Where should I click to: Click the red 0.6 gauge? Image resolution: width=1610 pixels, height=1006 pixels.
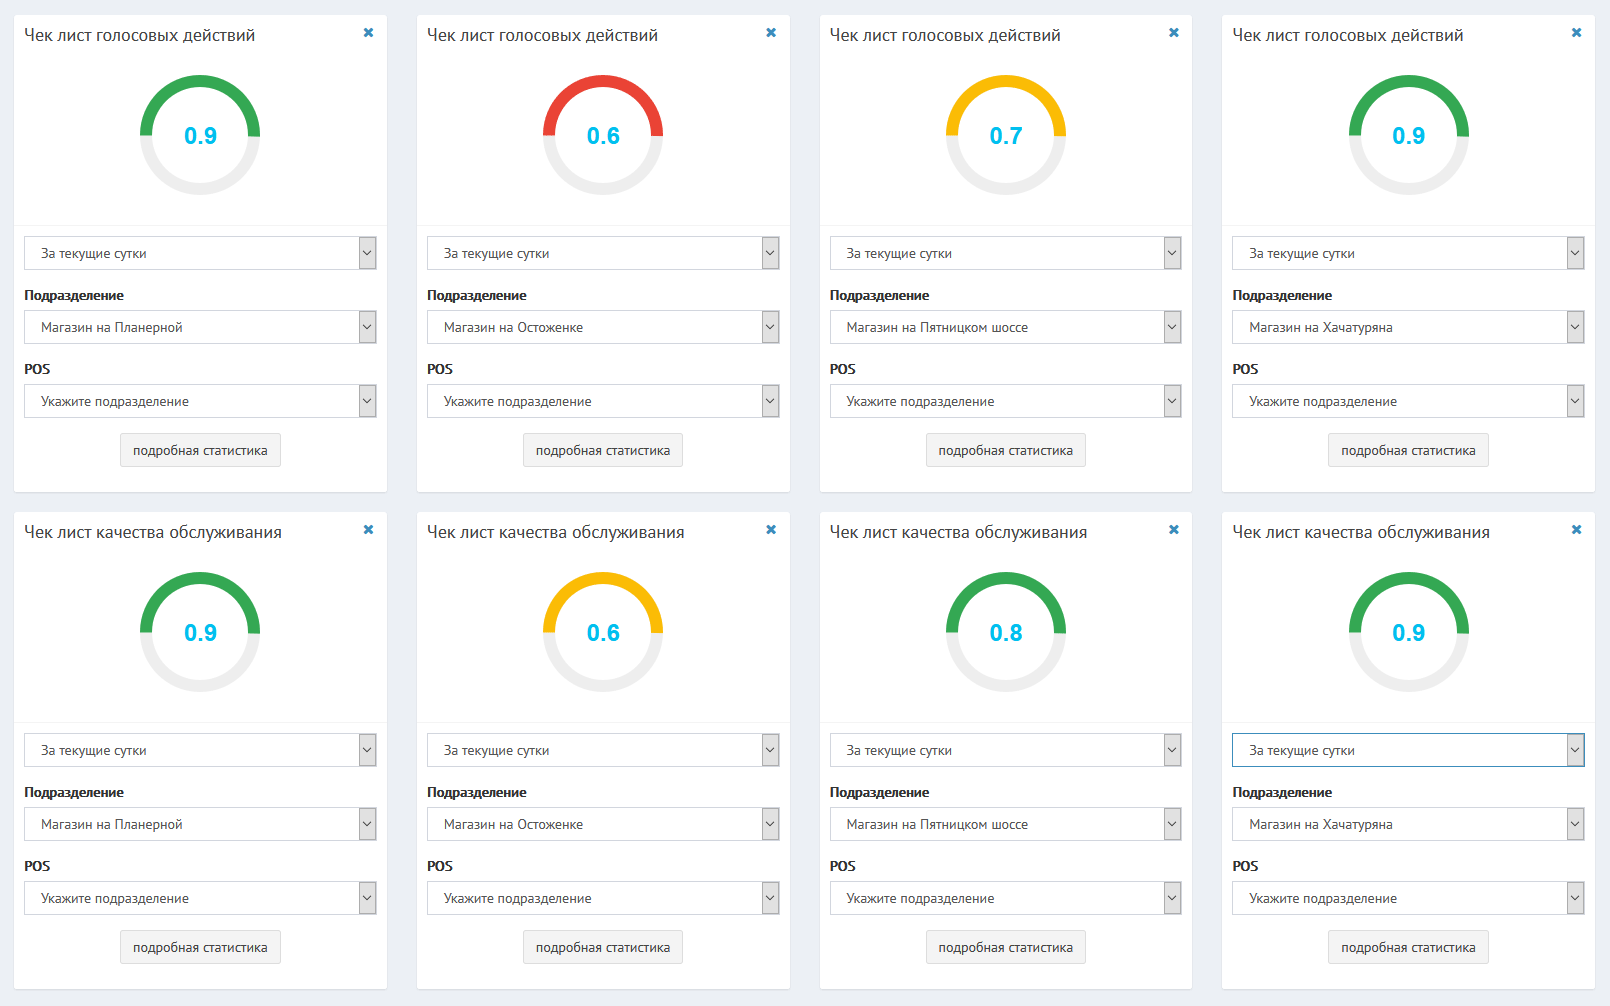tap(603, 135)
